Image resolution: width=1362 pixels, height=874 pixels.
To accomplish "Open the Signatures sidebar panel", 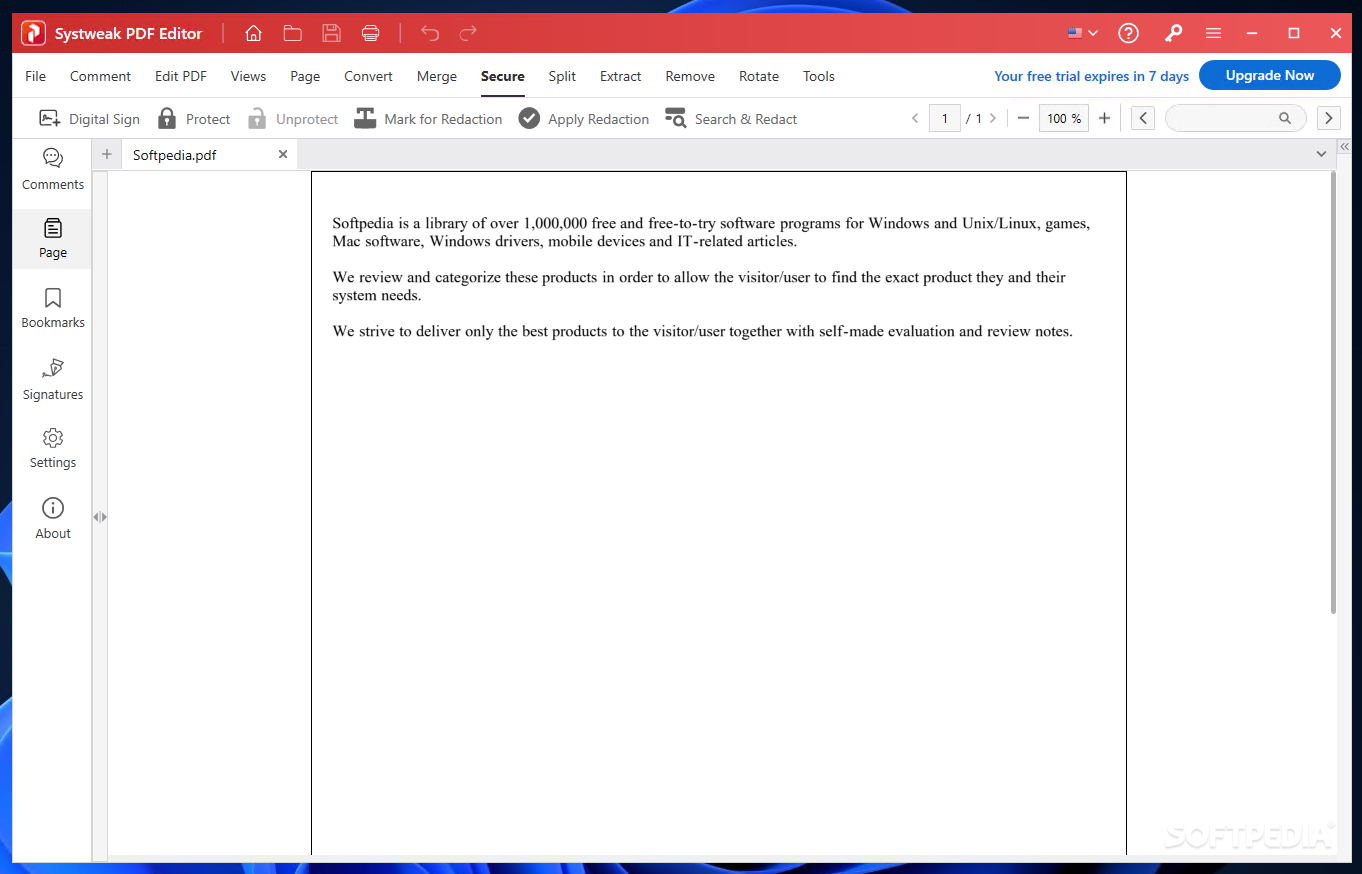I will 53,379.
